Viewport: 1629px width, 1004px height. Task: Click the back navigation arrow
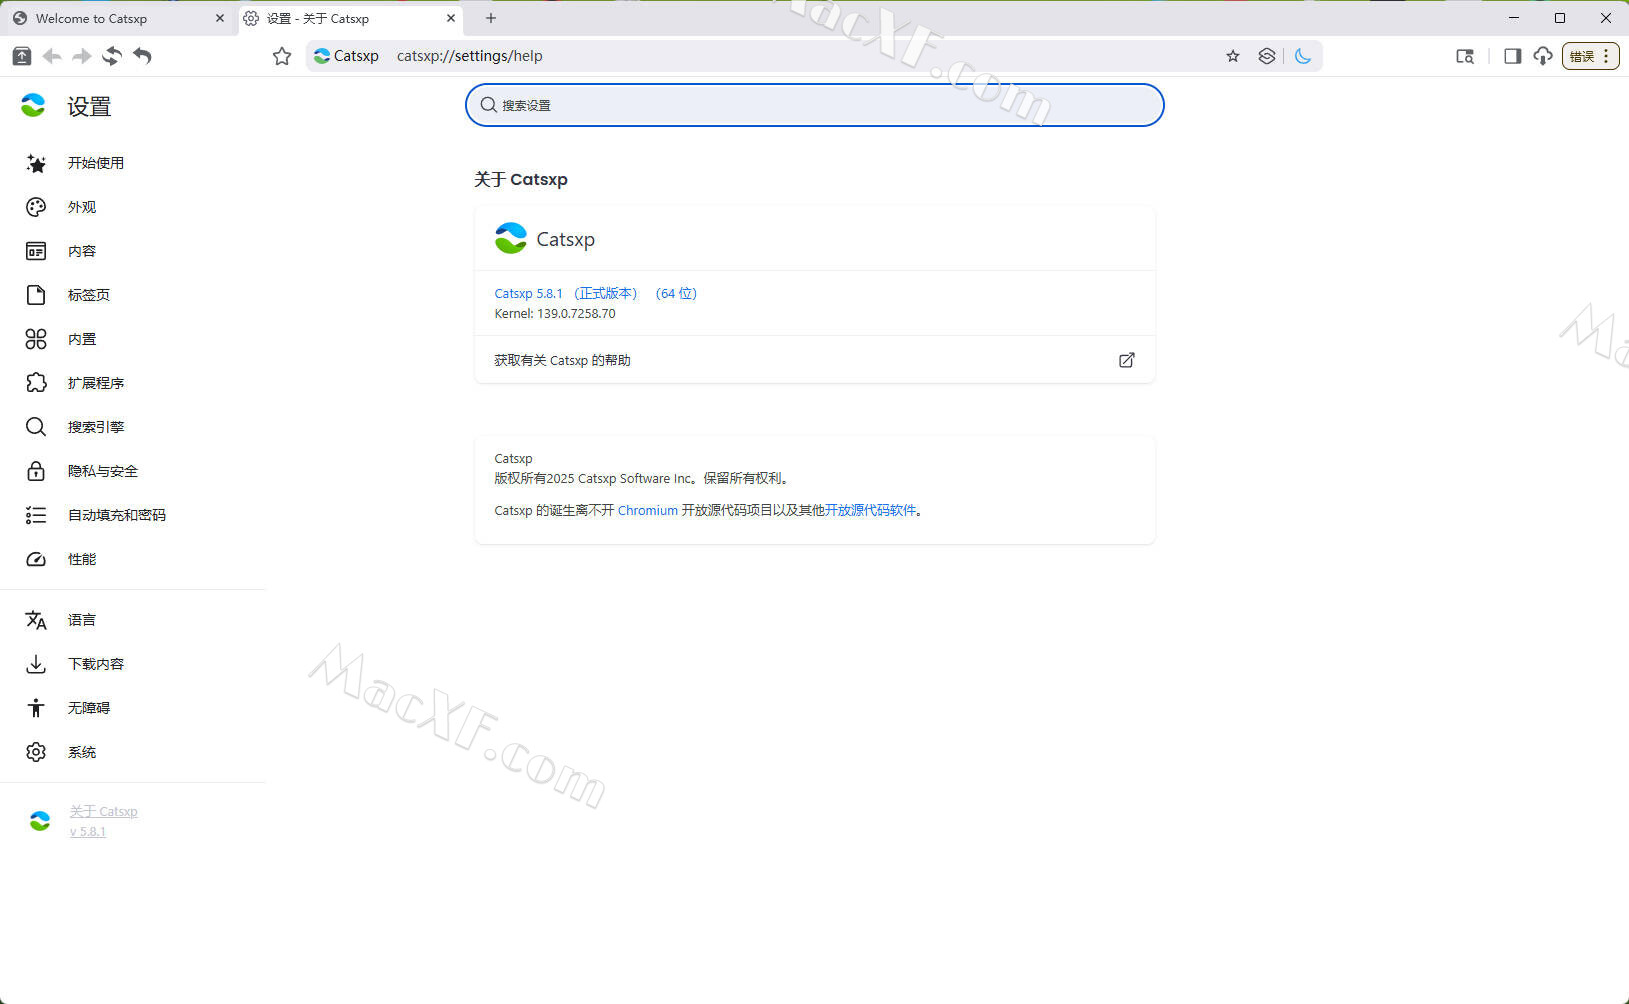pyautogui.click(x=52, y=56)
